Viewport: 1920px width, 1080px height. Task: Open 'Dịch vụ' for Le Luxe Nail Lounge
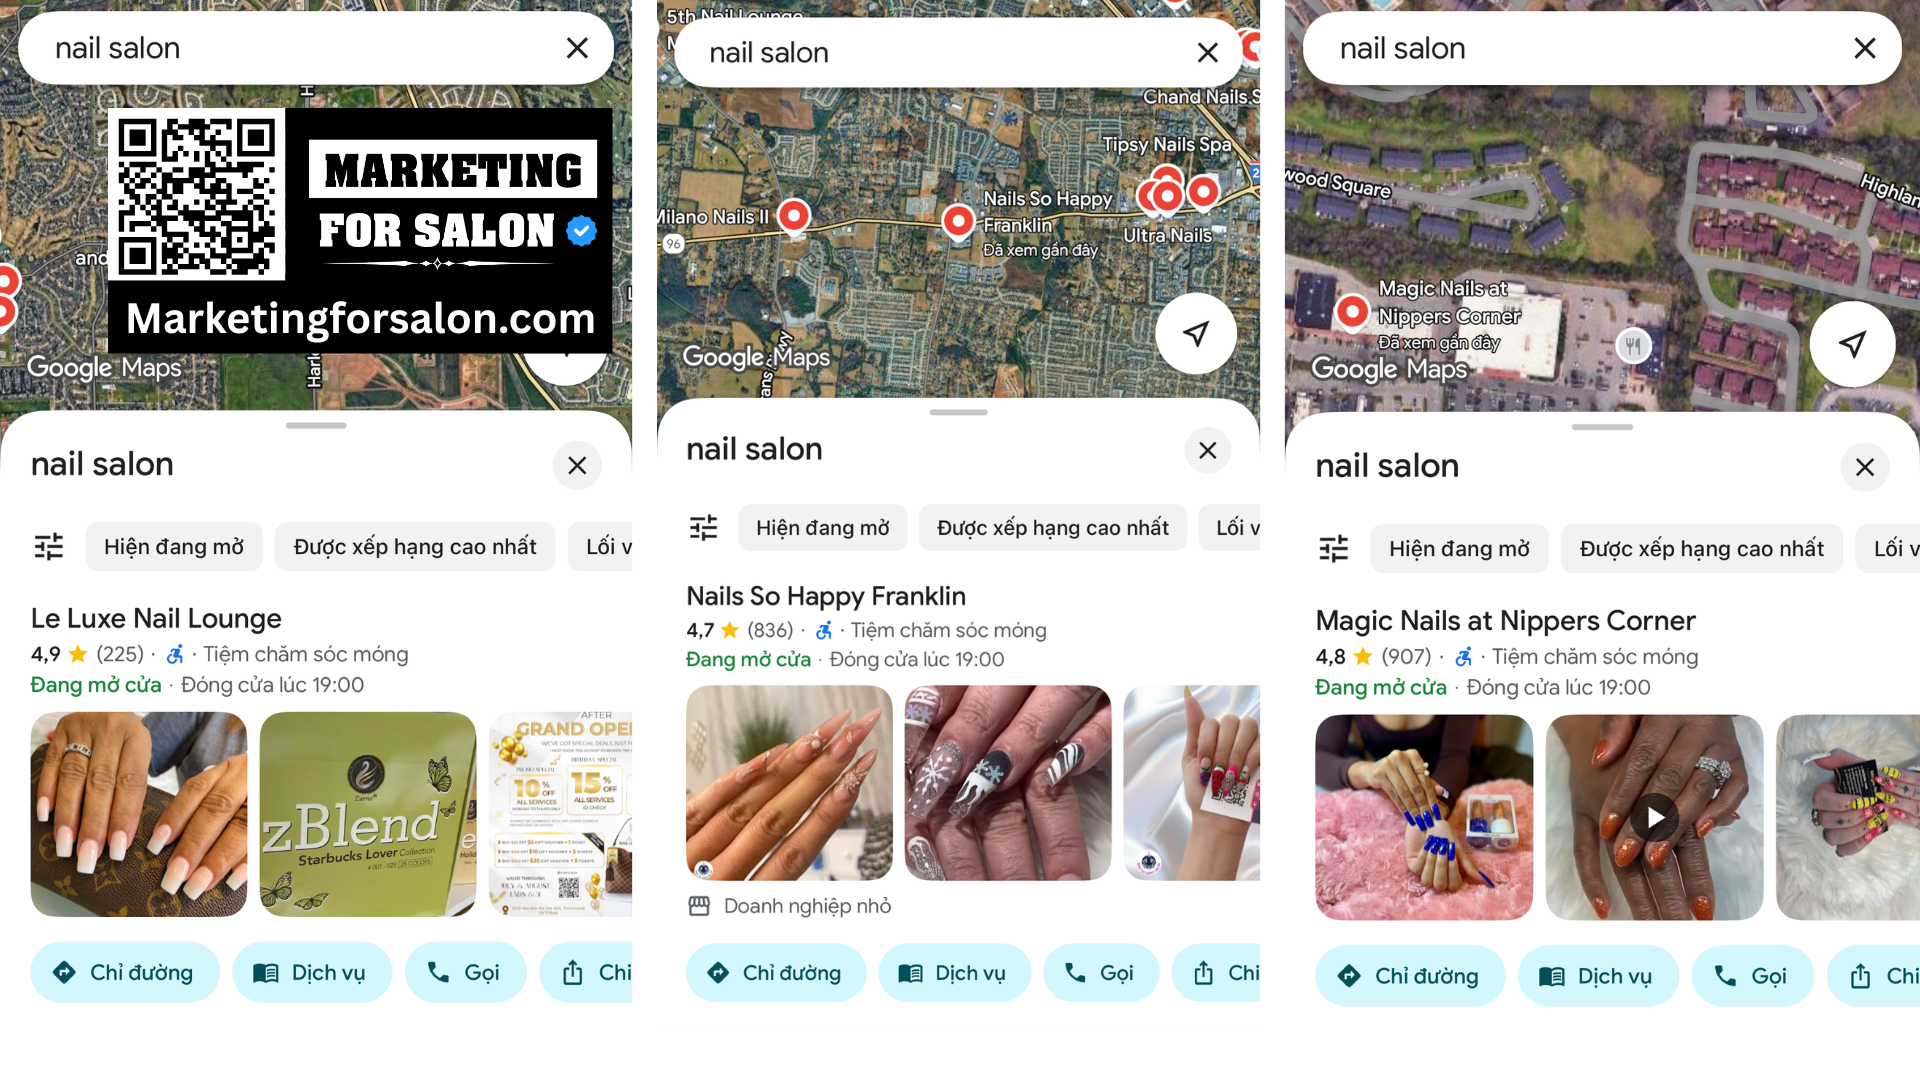312,972
